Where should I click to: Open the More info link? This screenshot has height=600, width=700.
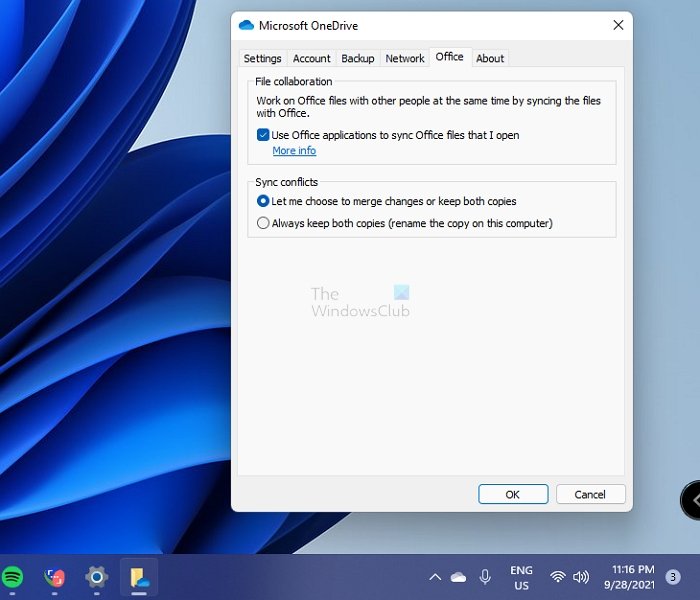(294, 151)
